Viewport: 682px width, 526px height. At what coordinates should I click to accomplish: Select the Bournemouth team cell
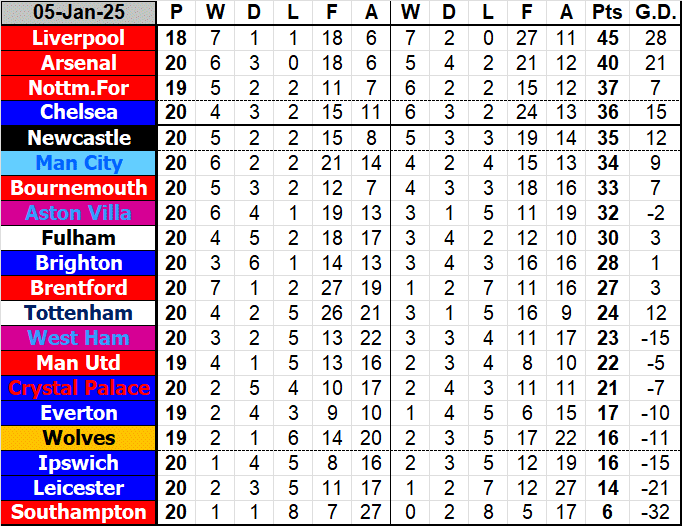pyautogui.click(x=79, y=188)
